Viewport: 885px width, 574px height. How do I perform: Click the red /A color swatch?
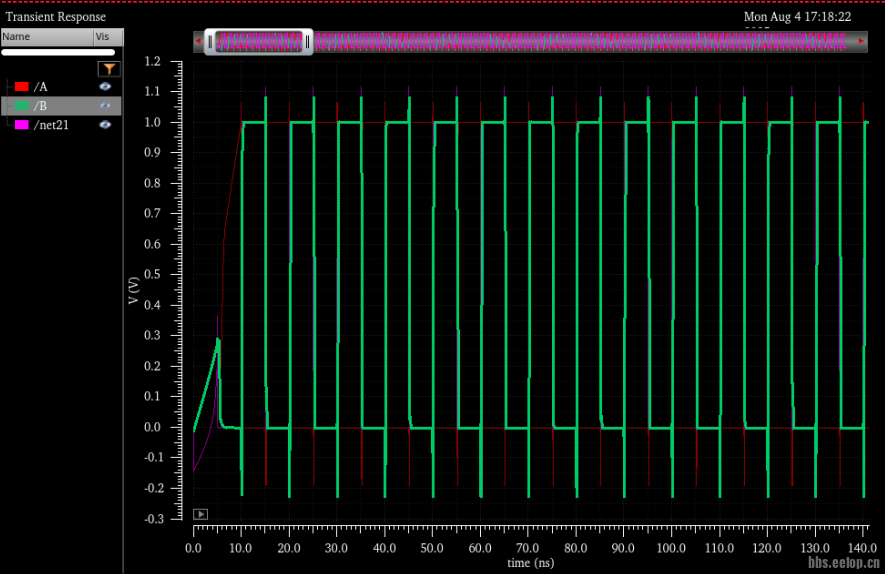(21, 86)
